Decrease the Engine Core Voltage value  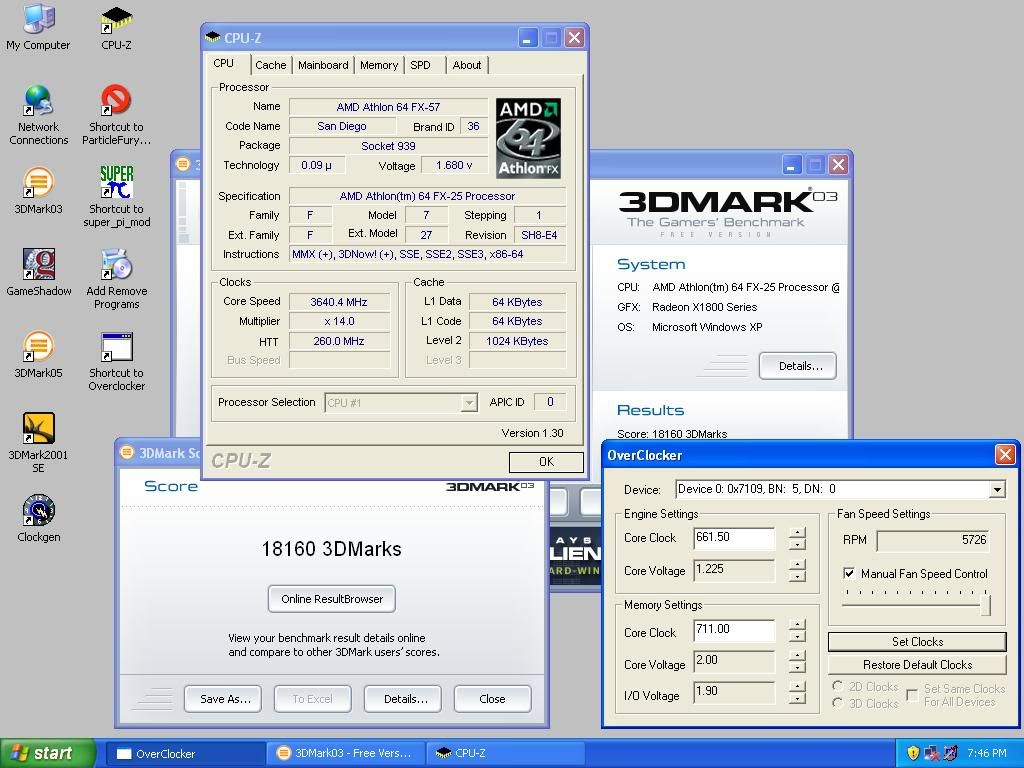pyautogui.click(x=797, y=576)
